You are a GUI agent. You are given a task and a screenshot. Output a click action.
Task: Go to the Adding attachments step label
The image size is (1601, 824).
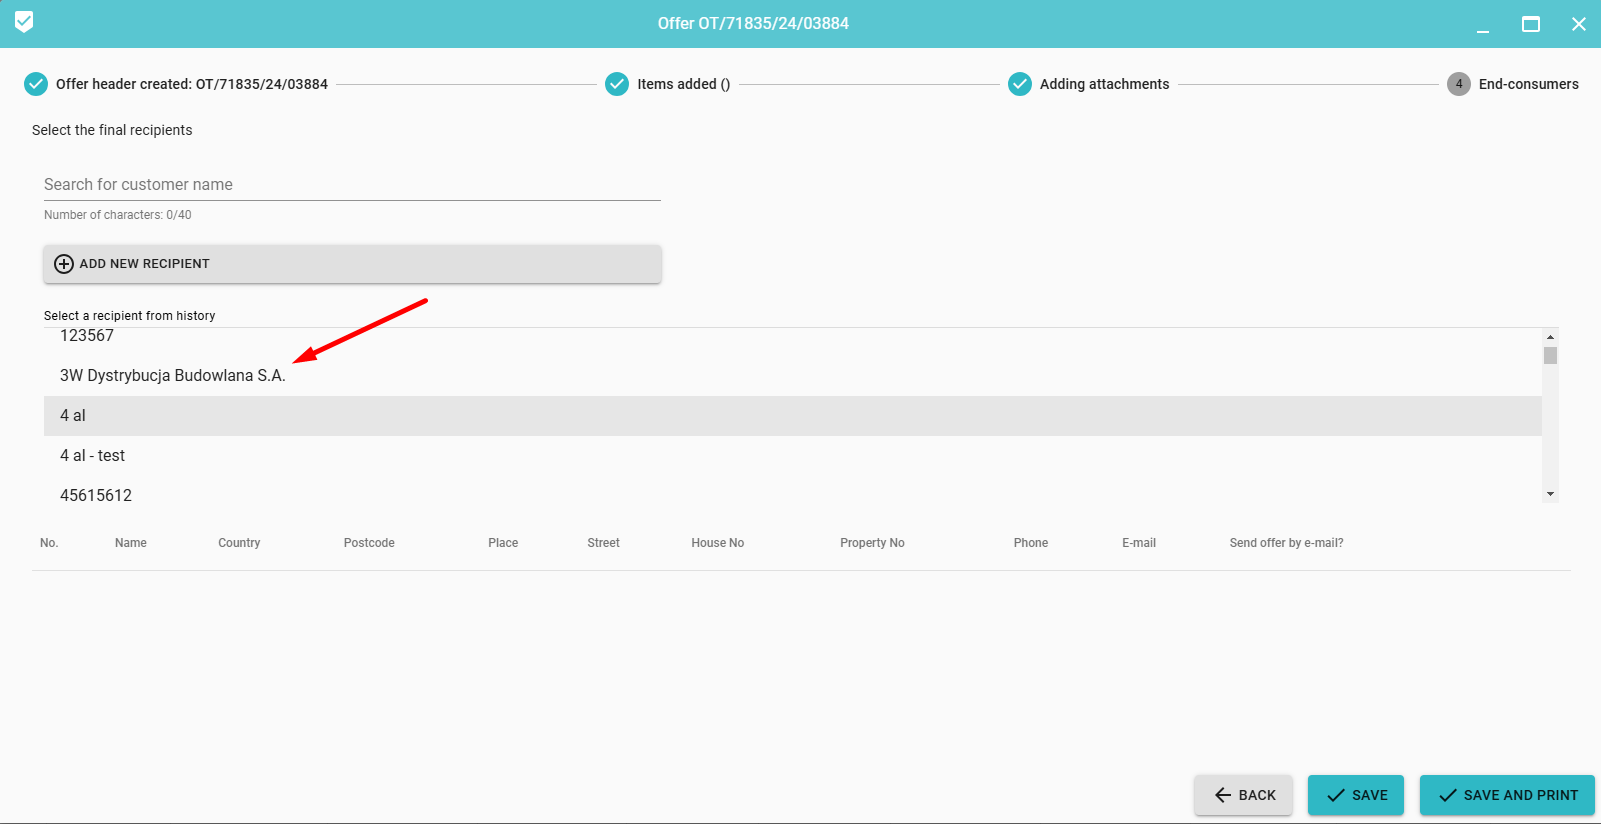pos(1104,84)
